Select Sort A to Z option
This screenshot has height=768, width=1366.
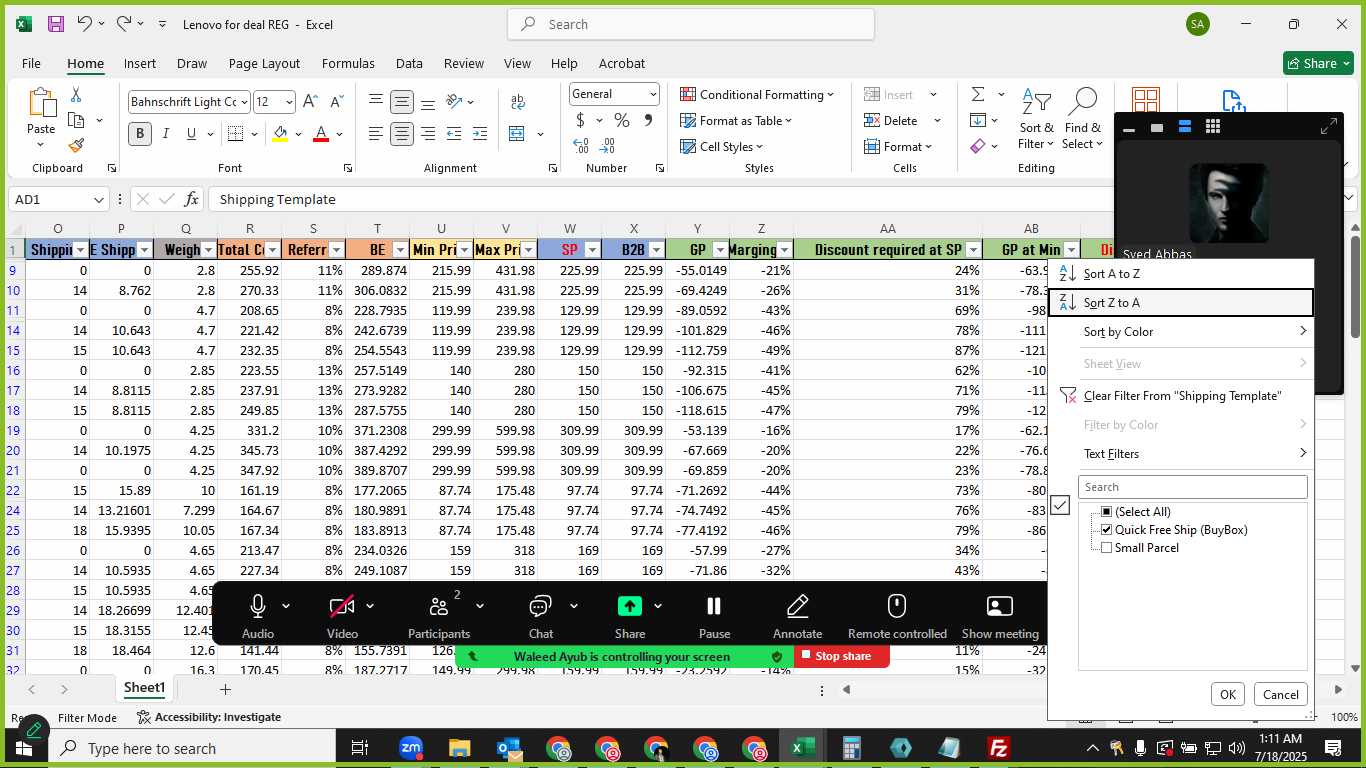pyautogui.click(x=1180, y=273)
